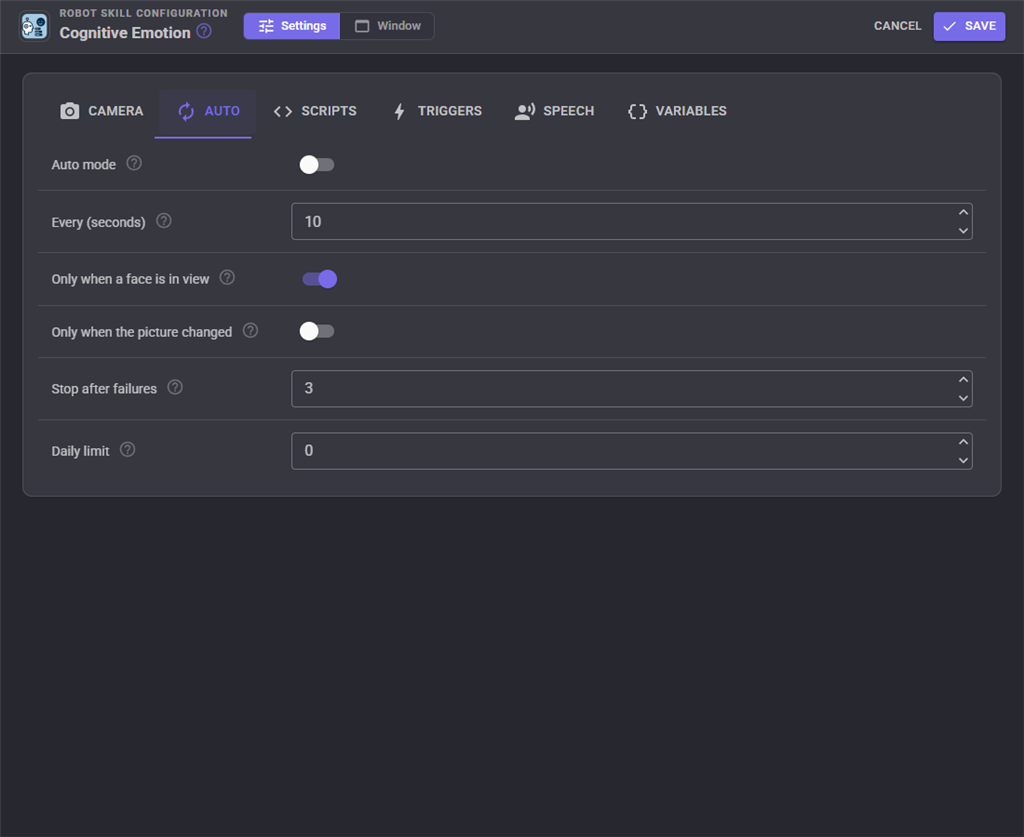Disable Only when a face is in view toggle

coord(319,279)
